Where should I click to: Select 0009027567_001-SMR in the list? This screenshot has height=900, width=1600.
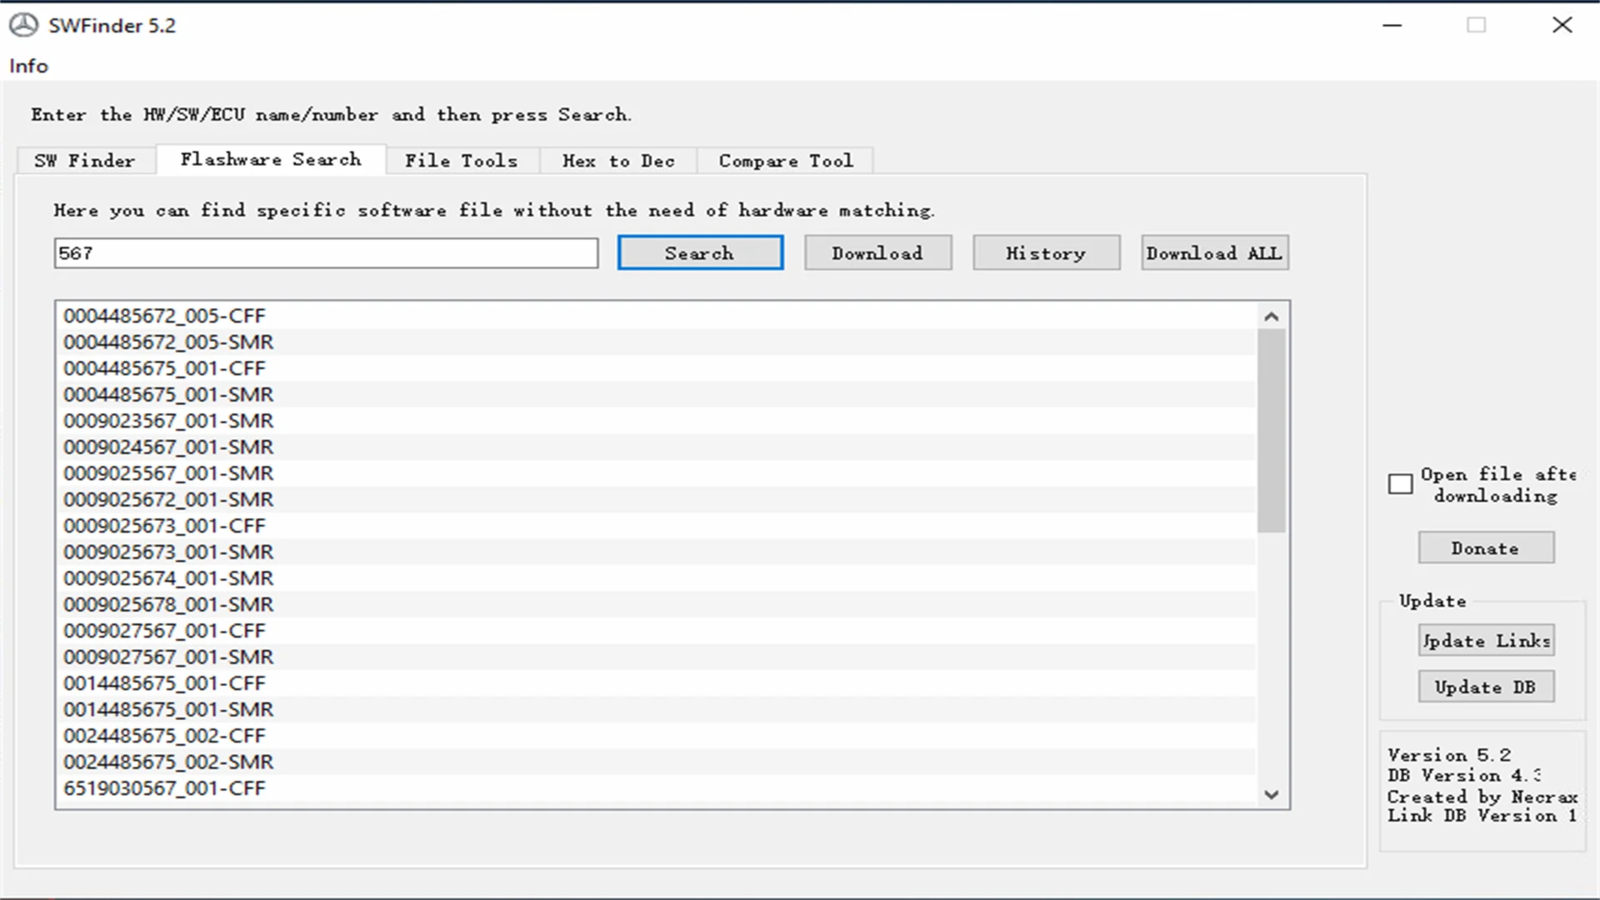click(656, 657)
